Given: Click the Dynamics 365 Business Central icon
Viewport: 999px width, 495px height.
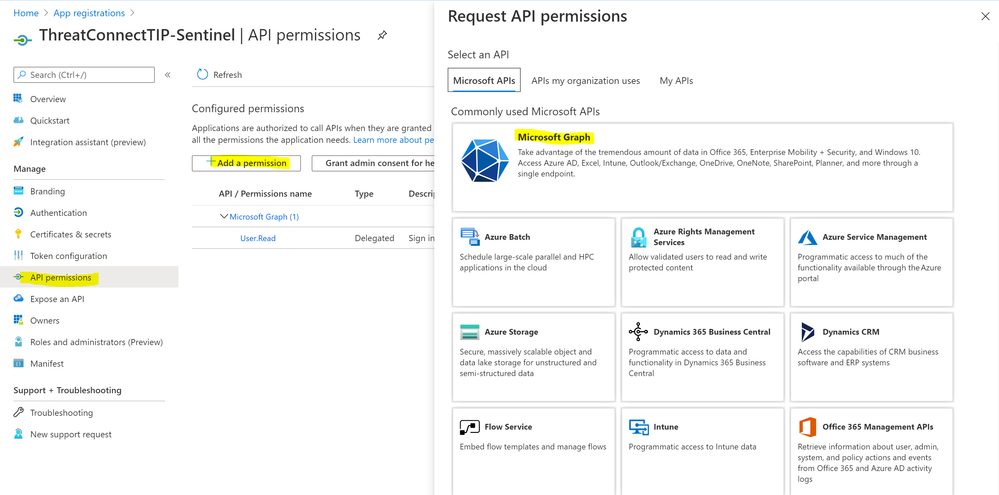Looking at the screenshot, I should (x=638, y=332).
